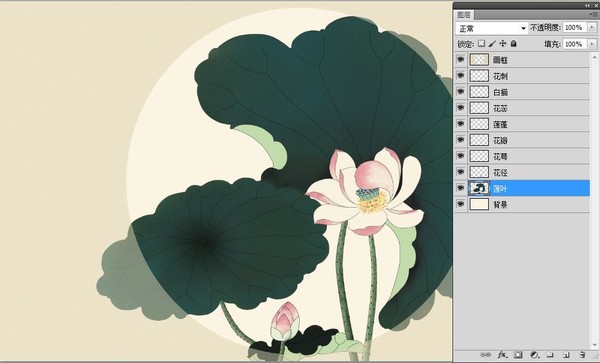Viewport: 600px width, 363px height.
Task: Hide the 花萼 layer
Action: point(461,156)
